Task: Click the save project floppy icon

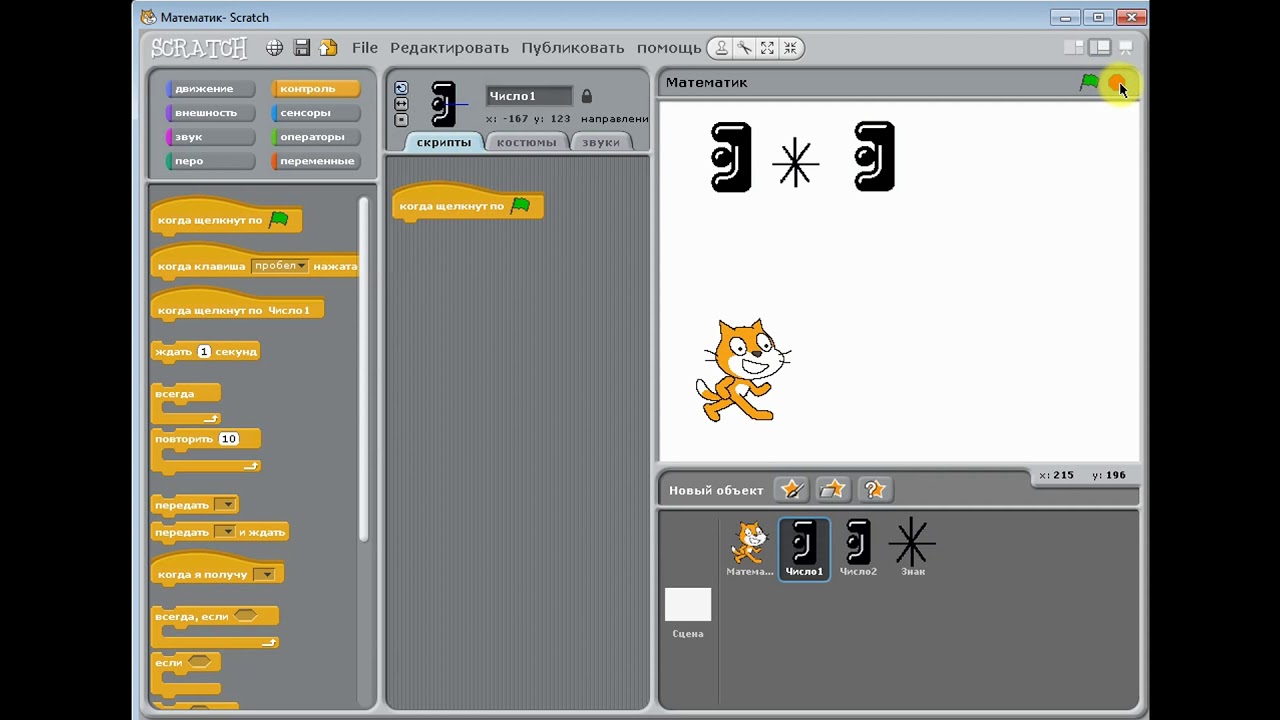Action: pyautogui.click(x=301, y=48)
